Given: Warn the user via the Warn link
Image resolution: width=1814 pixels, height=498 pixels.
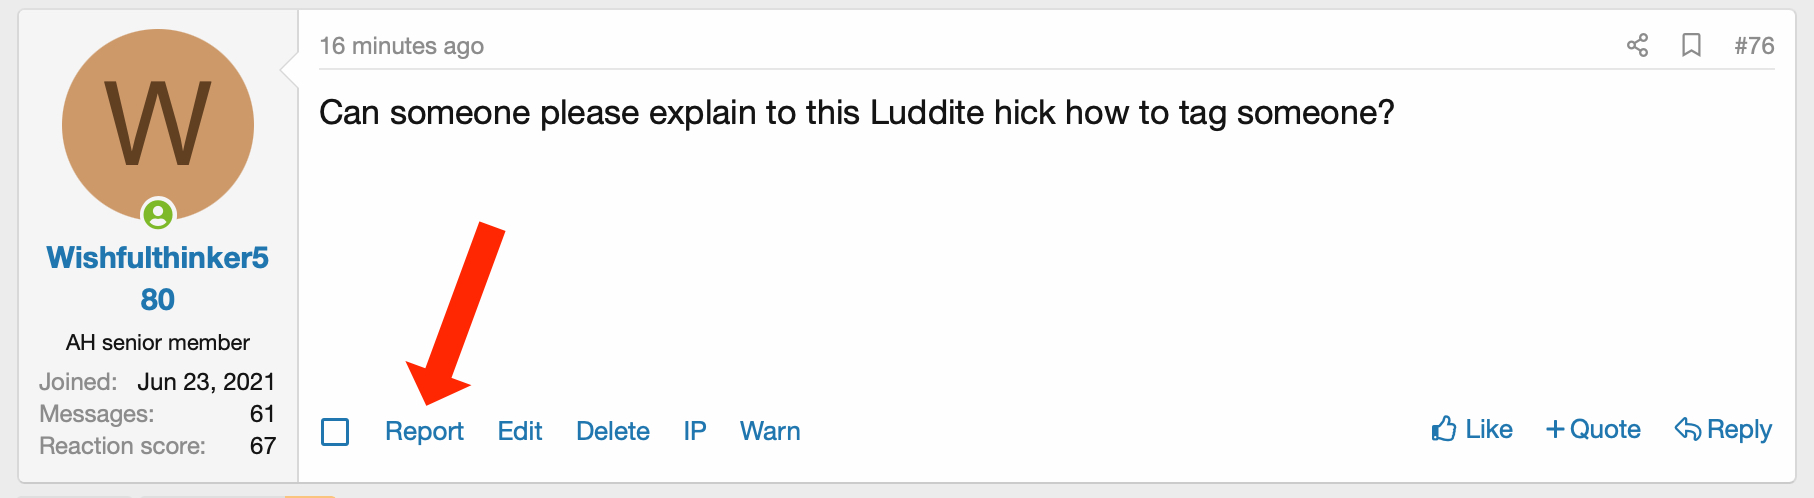Looking at the screenshot, I should pos(770,431).
